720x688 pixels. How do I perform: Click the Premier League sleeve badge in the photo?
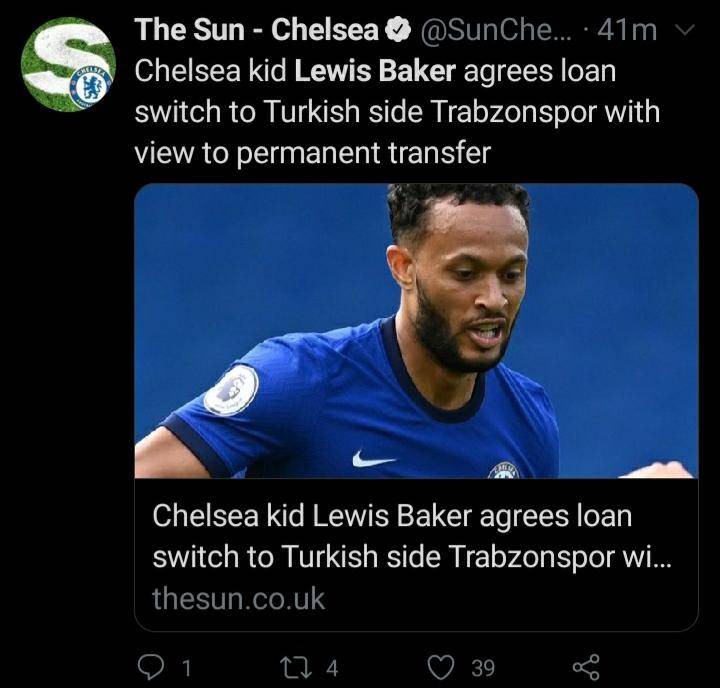point(231,389)
